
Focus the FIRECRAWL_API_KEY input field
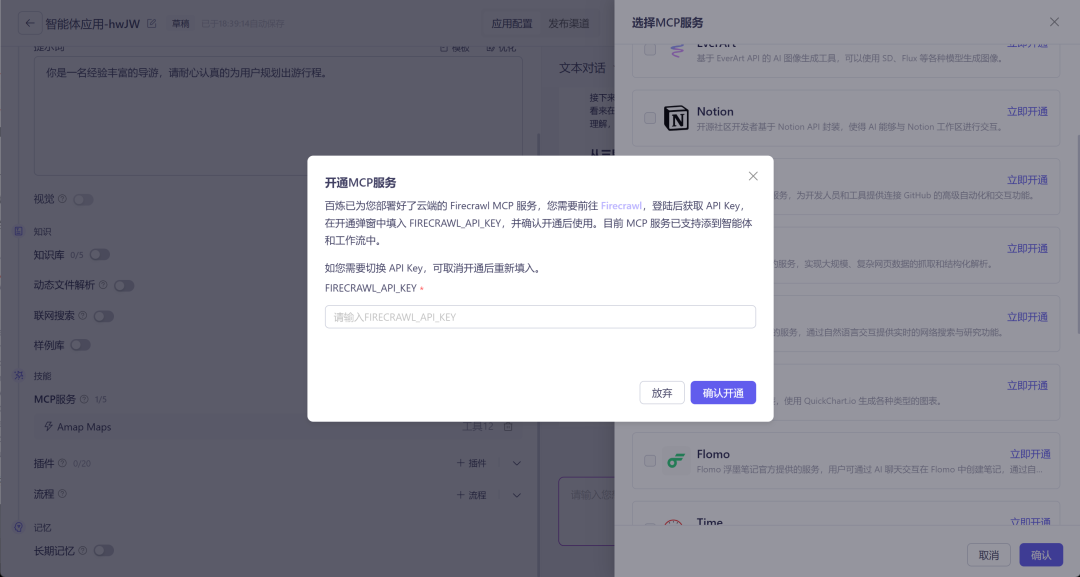point(540,317)
